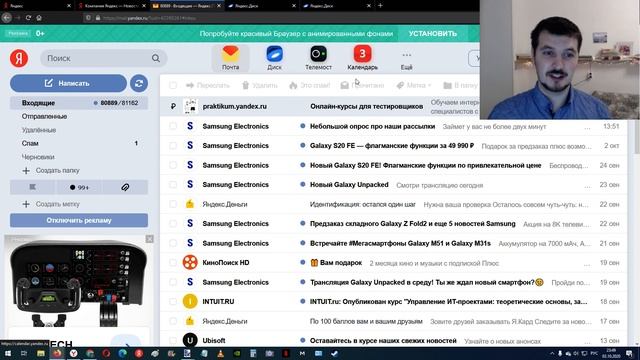Reload the page in the browser

(28, 18)
